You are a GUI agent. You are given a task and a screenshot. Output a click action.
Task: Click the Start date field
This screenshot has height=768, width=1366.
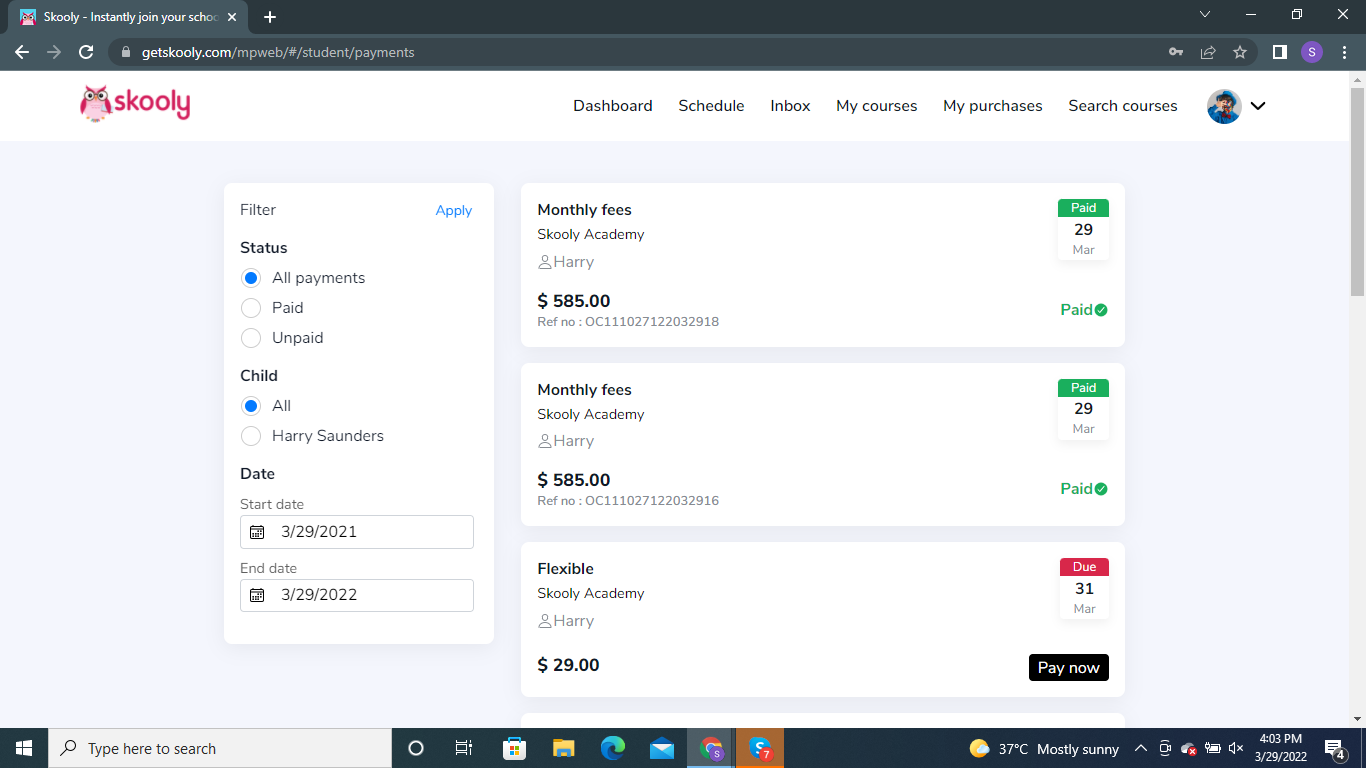[357, 532]
